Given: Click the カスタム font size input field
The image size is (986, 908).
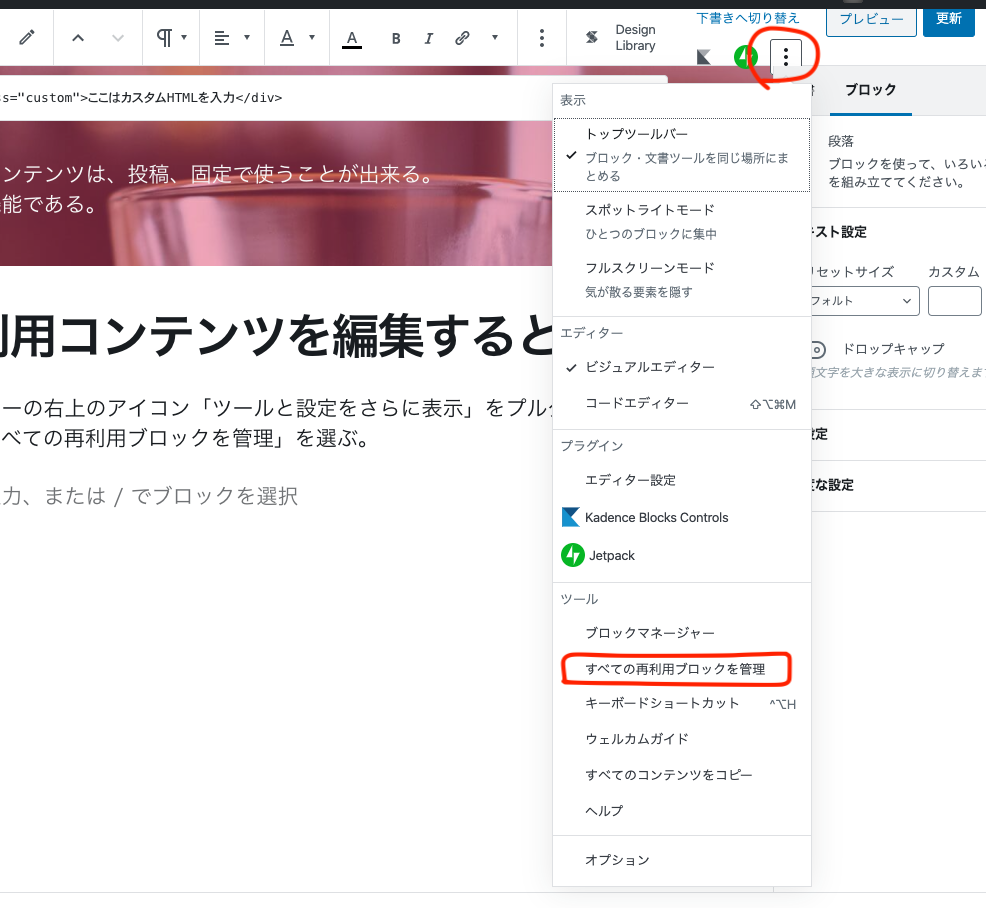Looking at the screenshot, I should coord(954,300).
